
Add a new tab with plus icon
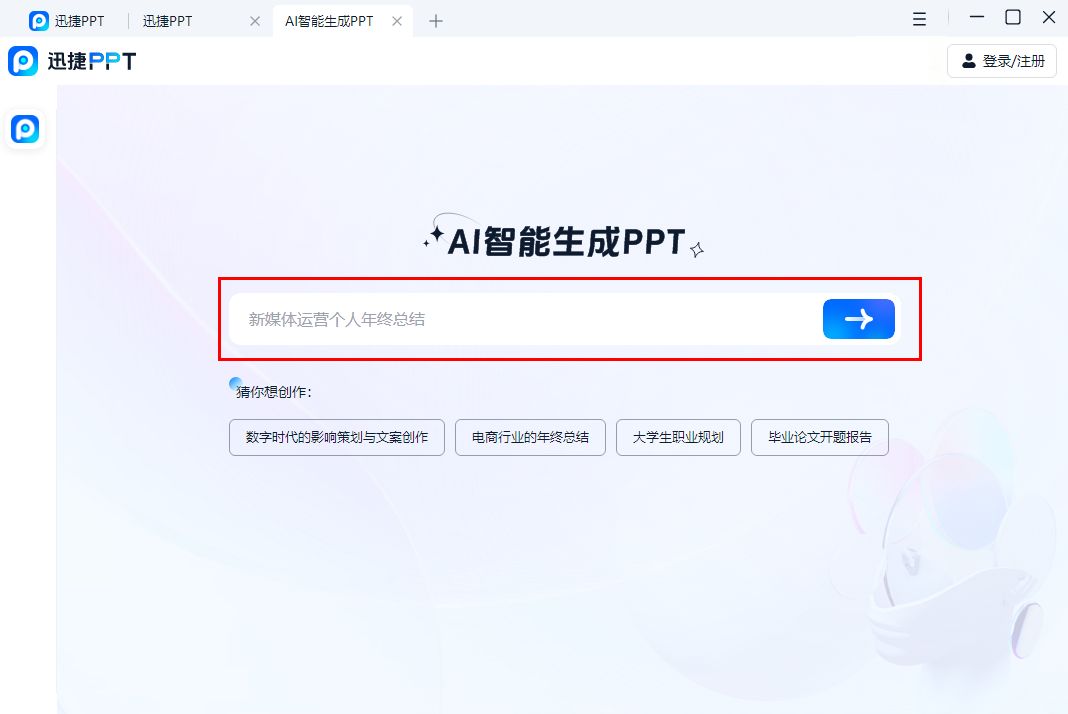(436, 21)
